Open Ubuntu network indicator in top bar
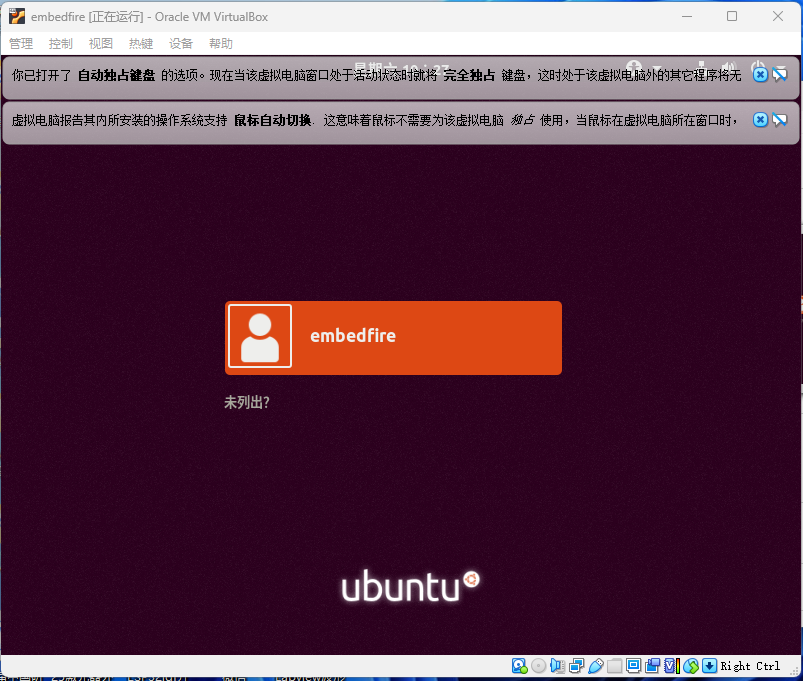This screenshot has height=681, width=803. pyautogui.click(x=702, y=67)
